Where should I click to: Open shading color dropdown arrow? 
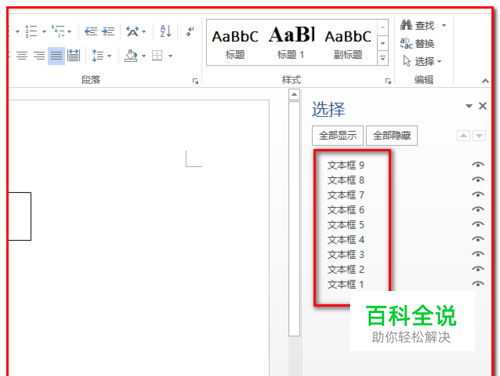144,56
